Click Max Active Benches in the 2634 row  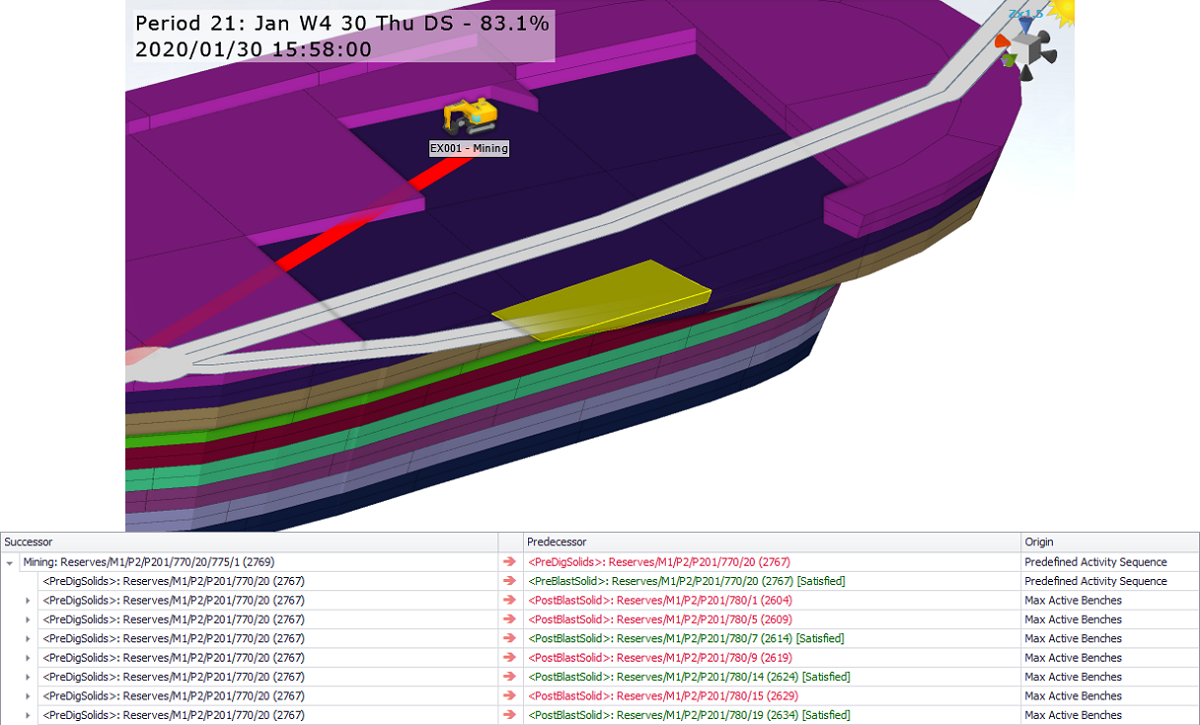[1073, 715]
